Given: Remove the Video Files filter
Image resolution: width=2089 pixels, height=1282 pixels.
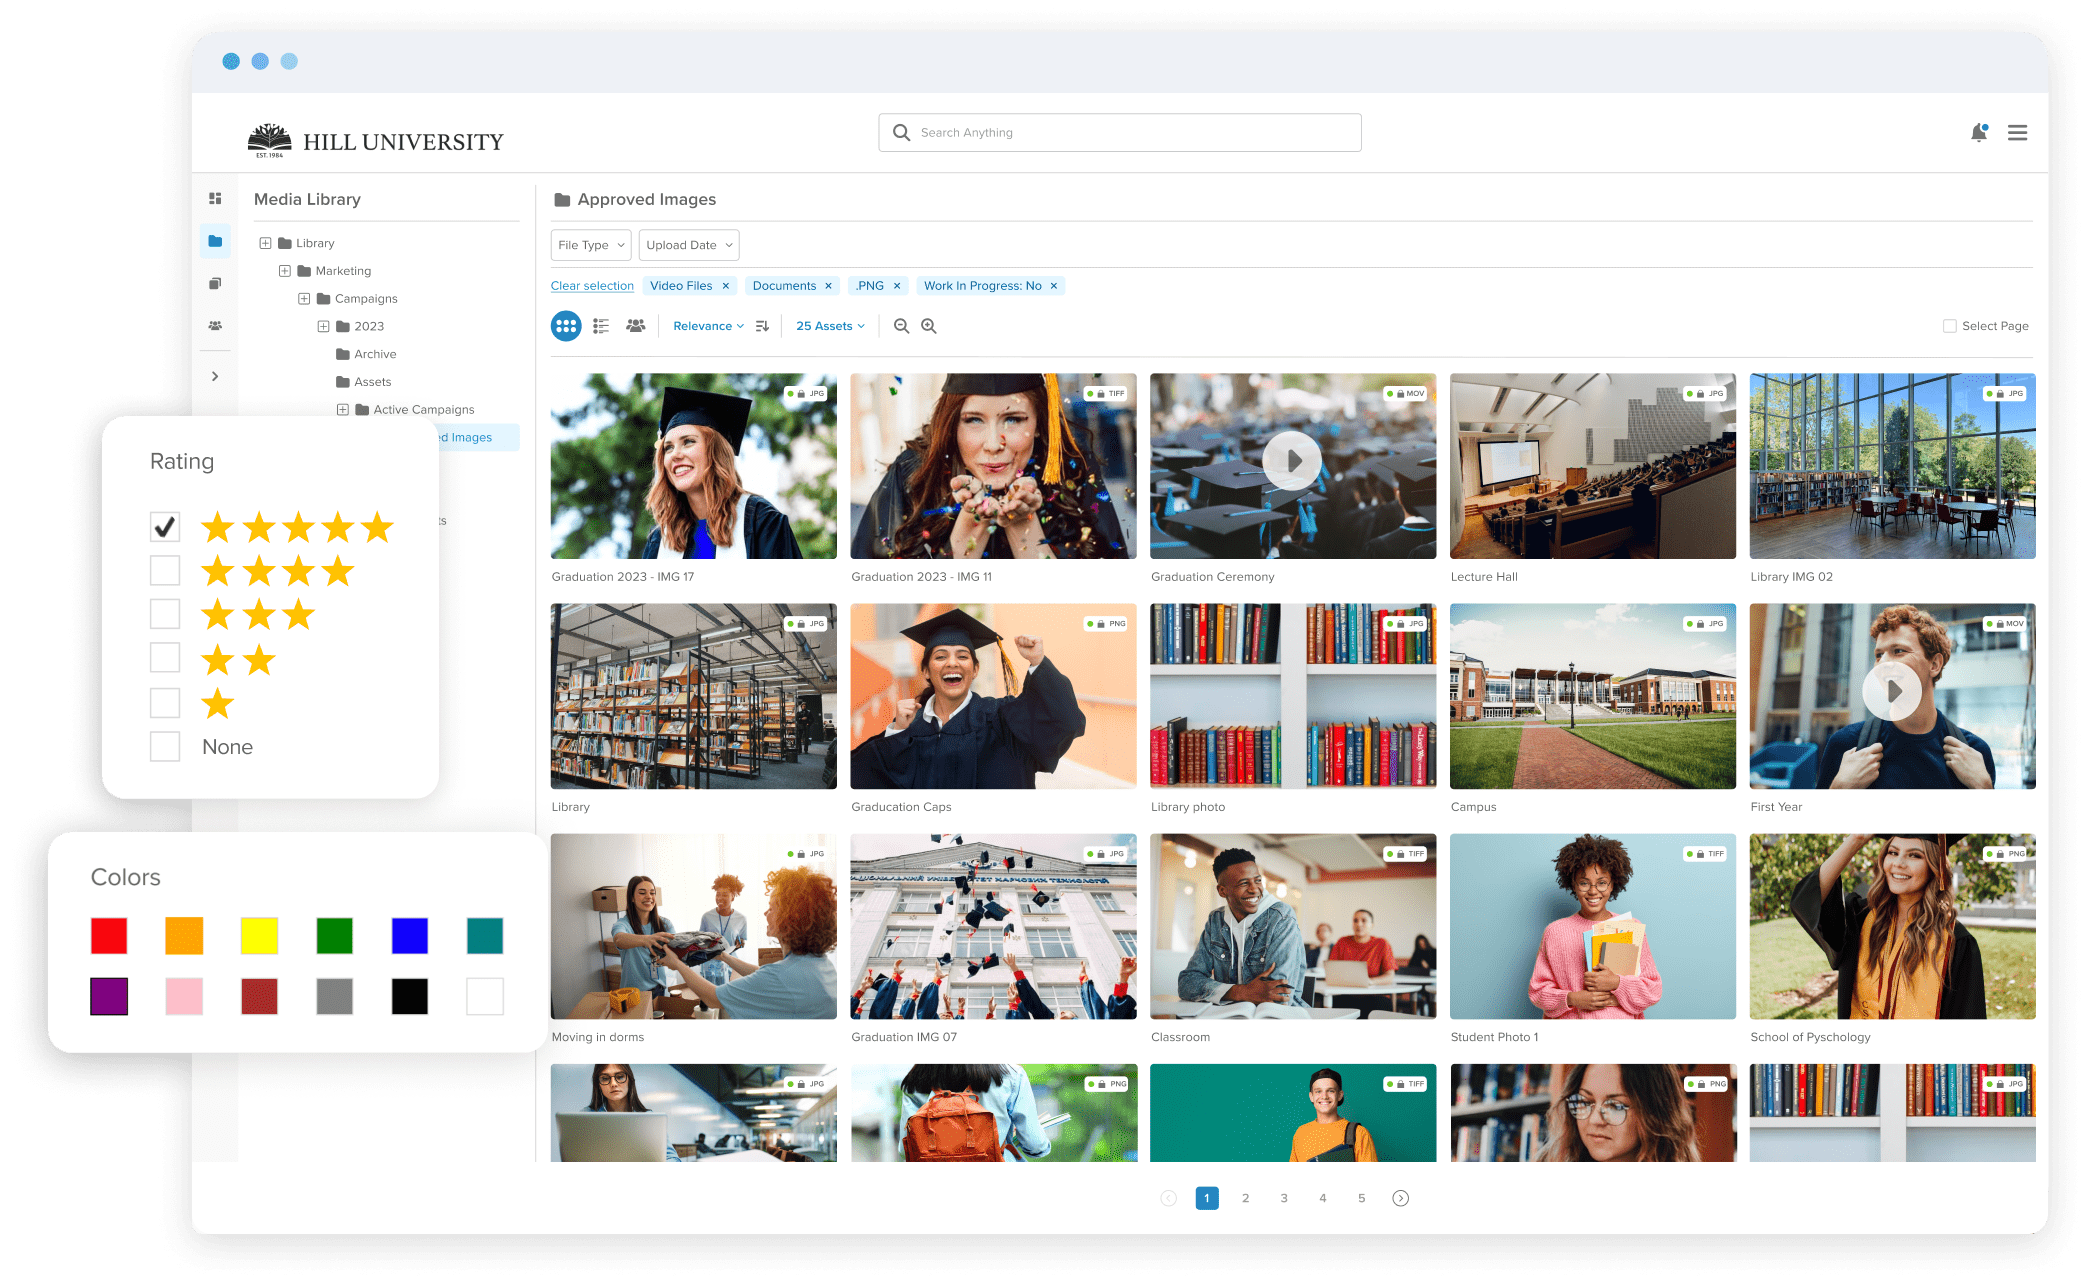Looking at the screenshot, I should pos(726,286).
